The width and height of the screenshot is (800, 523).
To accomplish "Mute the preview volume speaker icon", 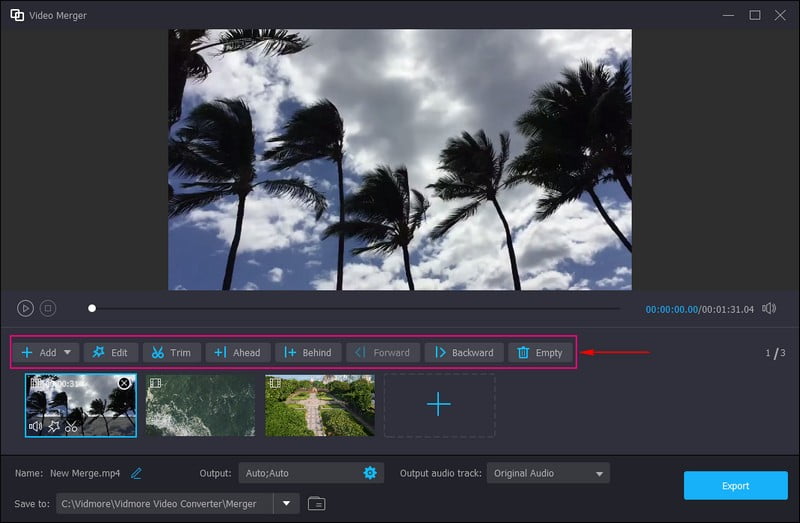I will tap(769, 309).
